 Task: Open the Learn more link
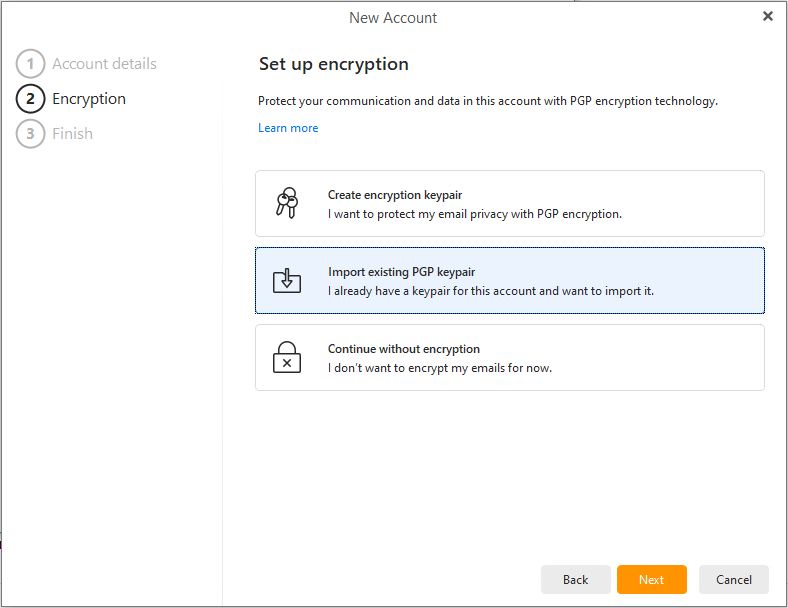point(288,128)
